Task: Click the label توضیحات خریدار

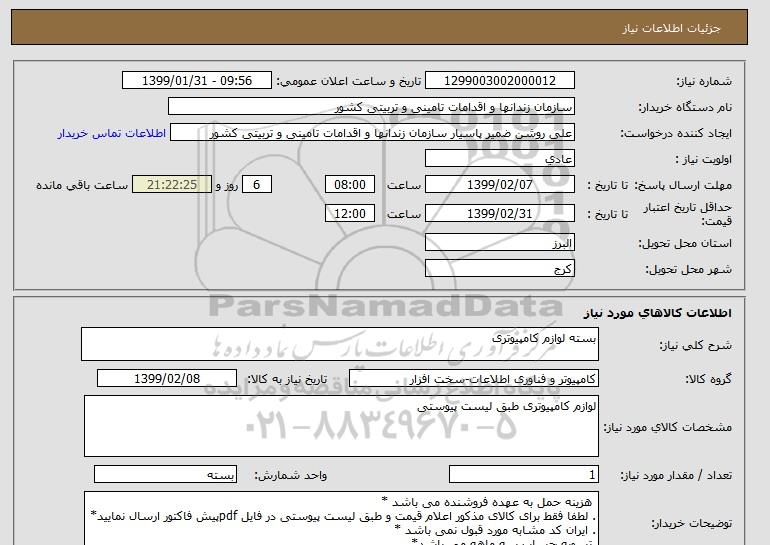Action: (692, 523)
